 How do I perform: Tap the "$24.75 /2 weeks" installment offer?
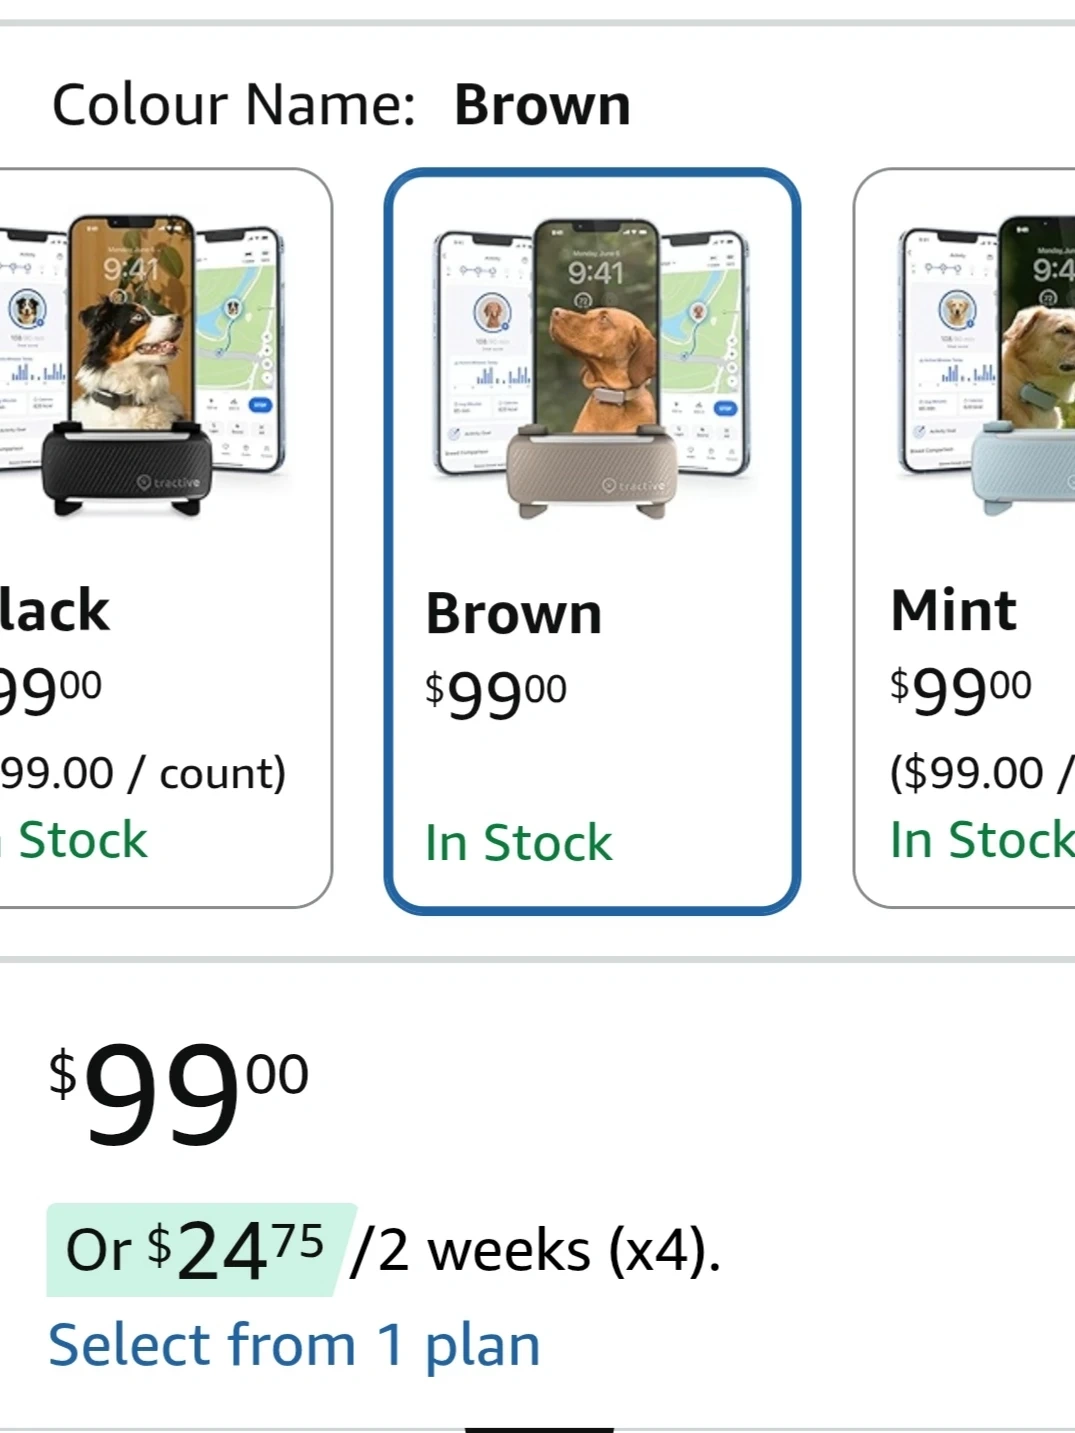[384, 1250]
